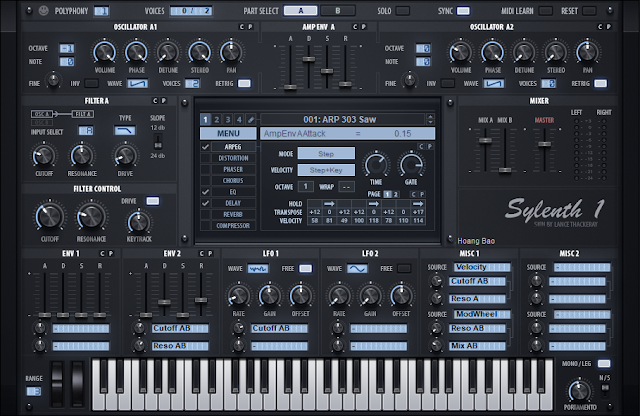Click the Filter A Cutoff knob
The image size is (640, 416).
coord(44,156)
